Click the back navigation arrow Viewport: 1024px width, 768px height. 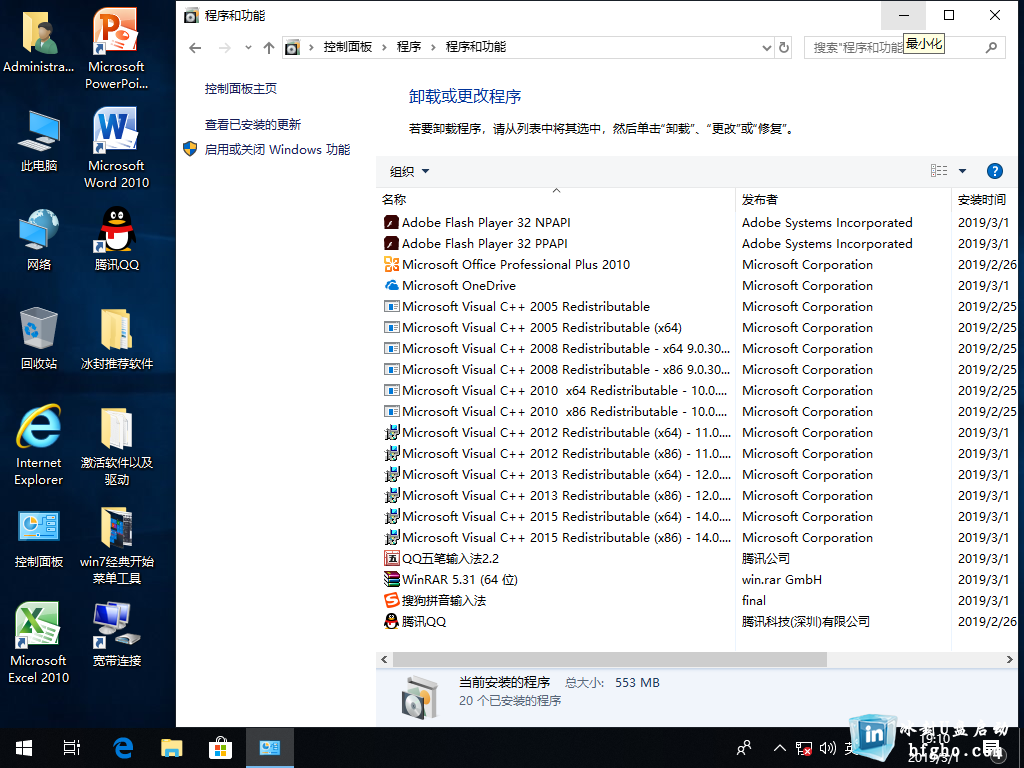195,48
